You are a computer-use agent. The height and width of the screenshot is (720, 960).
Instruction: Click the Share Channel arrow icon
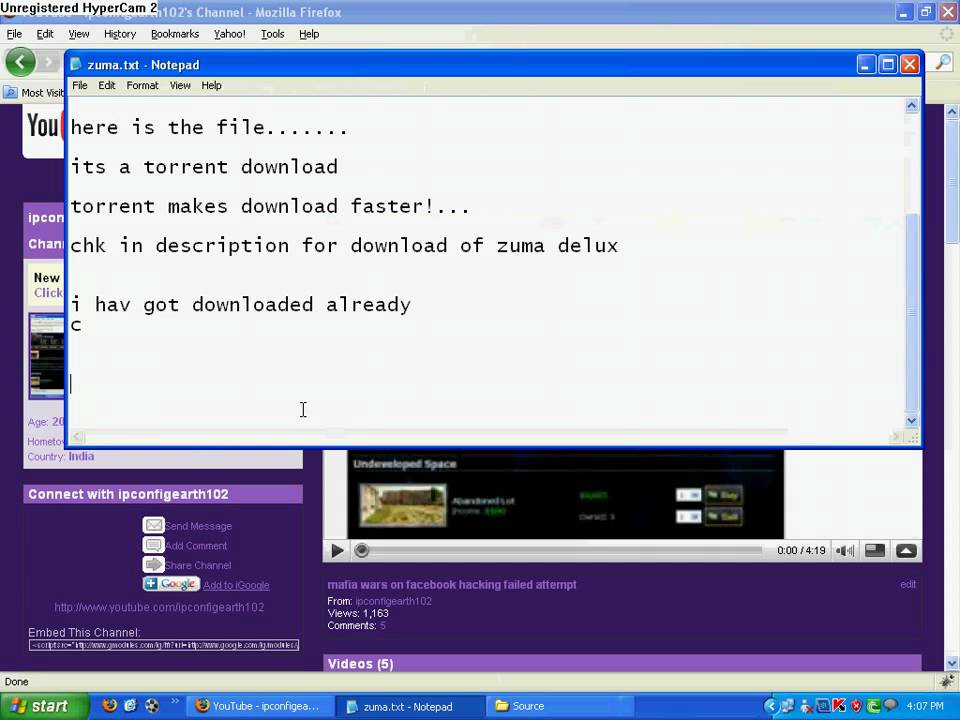coord(153,564)
